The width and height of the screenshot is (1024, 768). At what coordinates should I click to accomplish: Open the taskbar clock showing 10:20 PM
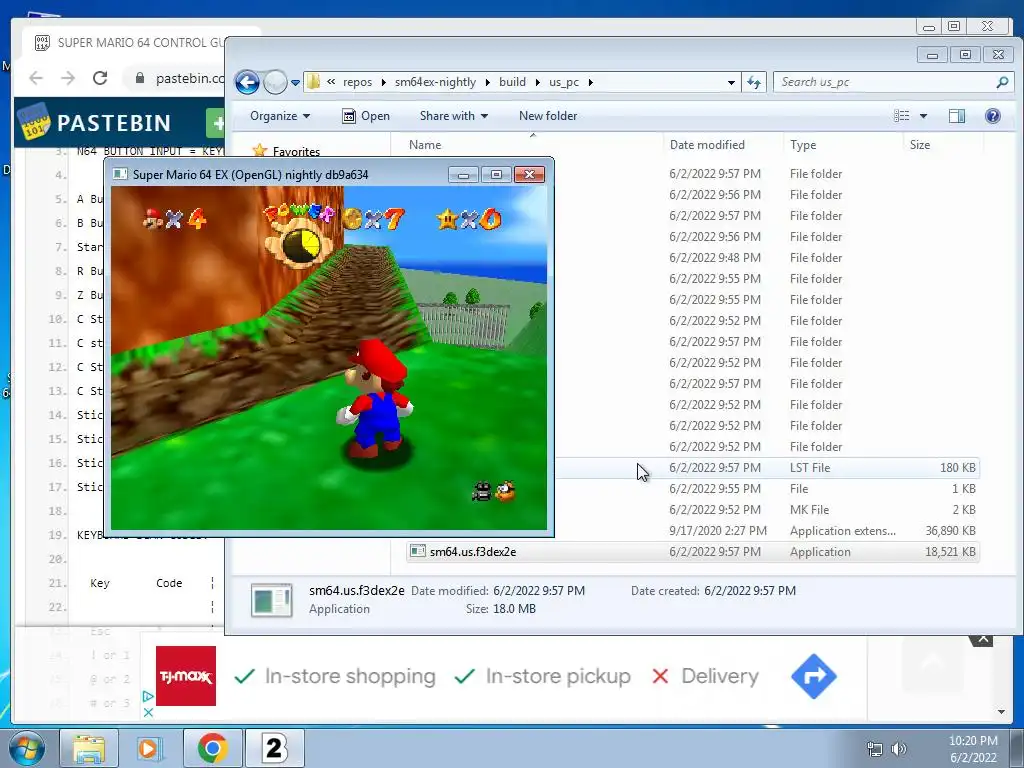973,749
